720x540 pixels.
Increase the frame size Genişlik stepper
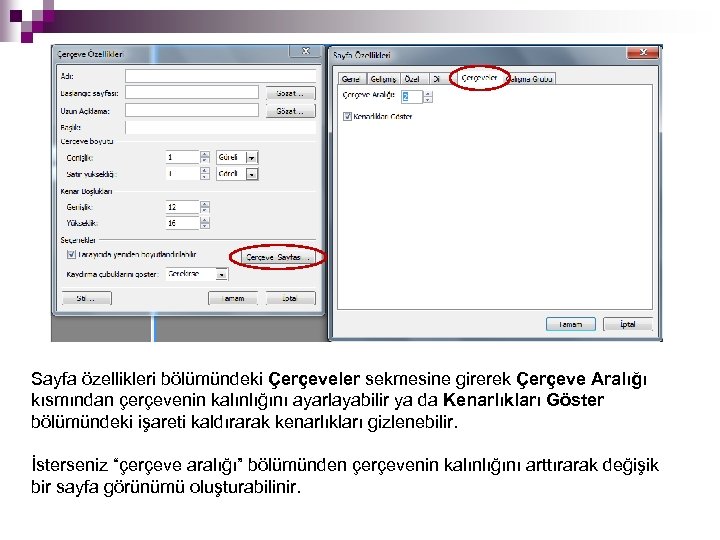pyautogui.click(x=205, y=154)
